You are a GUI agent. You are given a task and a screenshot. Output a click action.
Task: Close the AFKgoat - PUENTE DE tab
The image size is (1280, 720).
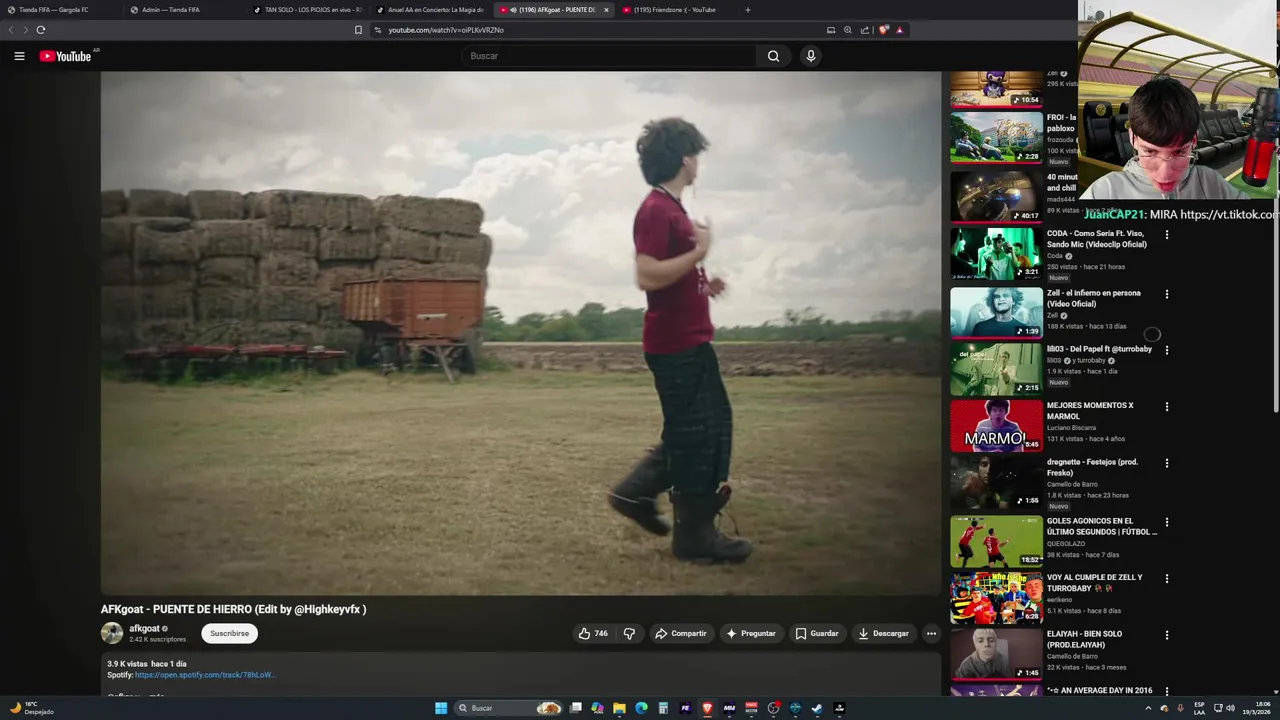coord(606,10)
